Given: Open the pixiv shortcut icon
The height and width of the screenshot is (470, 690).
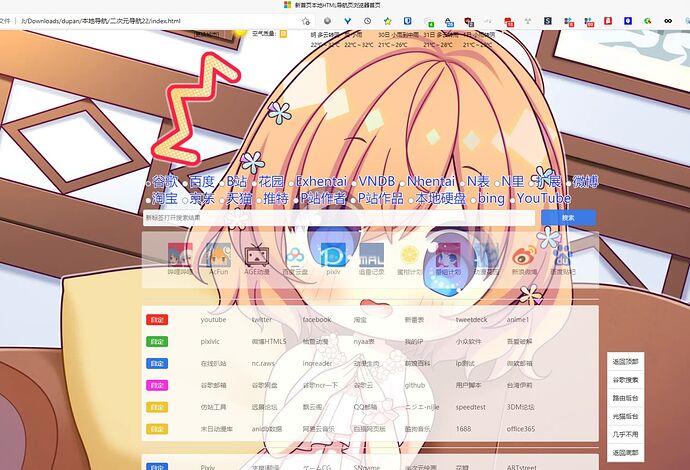Looking at the screenshot, I should click(333, 255).
